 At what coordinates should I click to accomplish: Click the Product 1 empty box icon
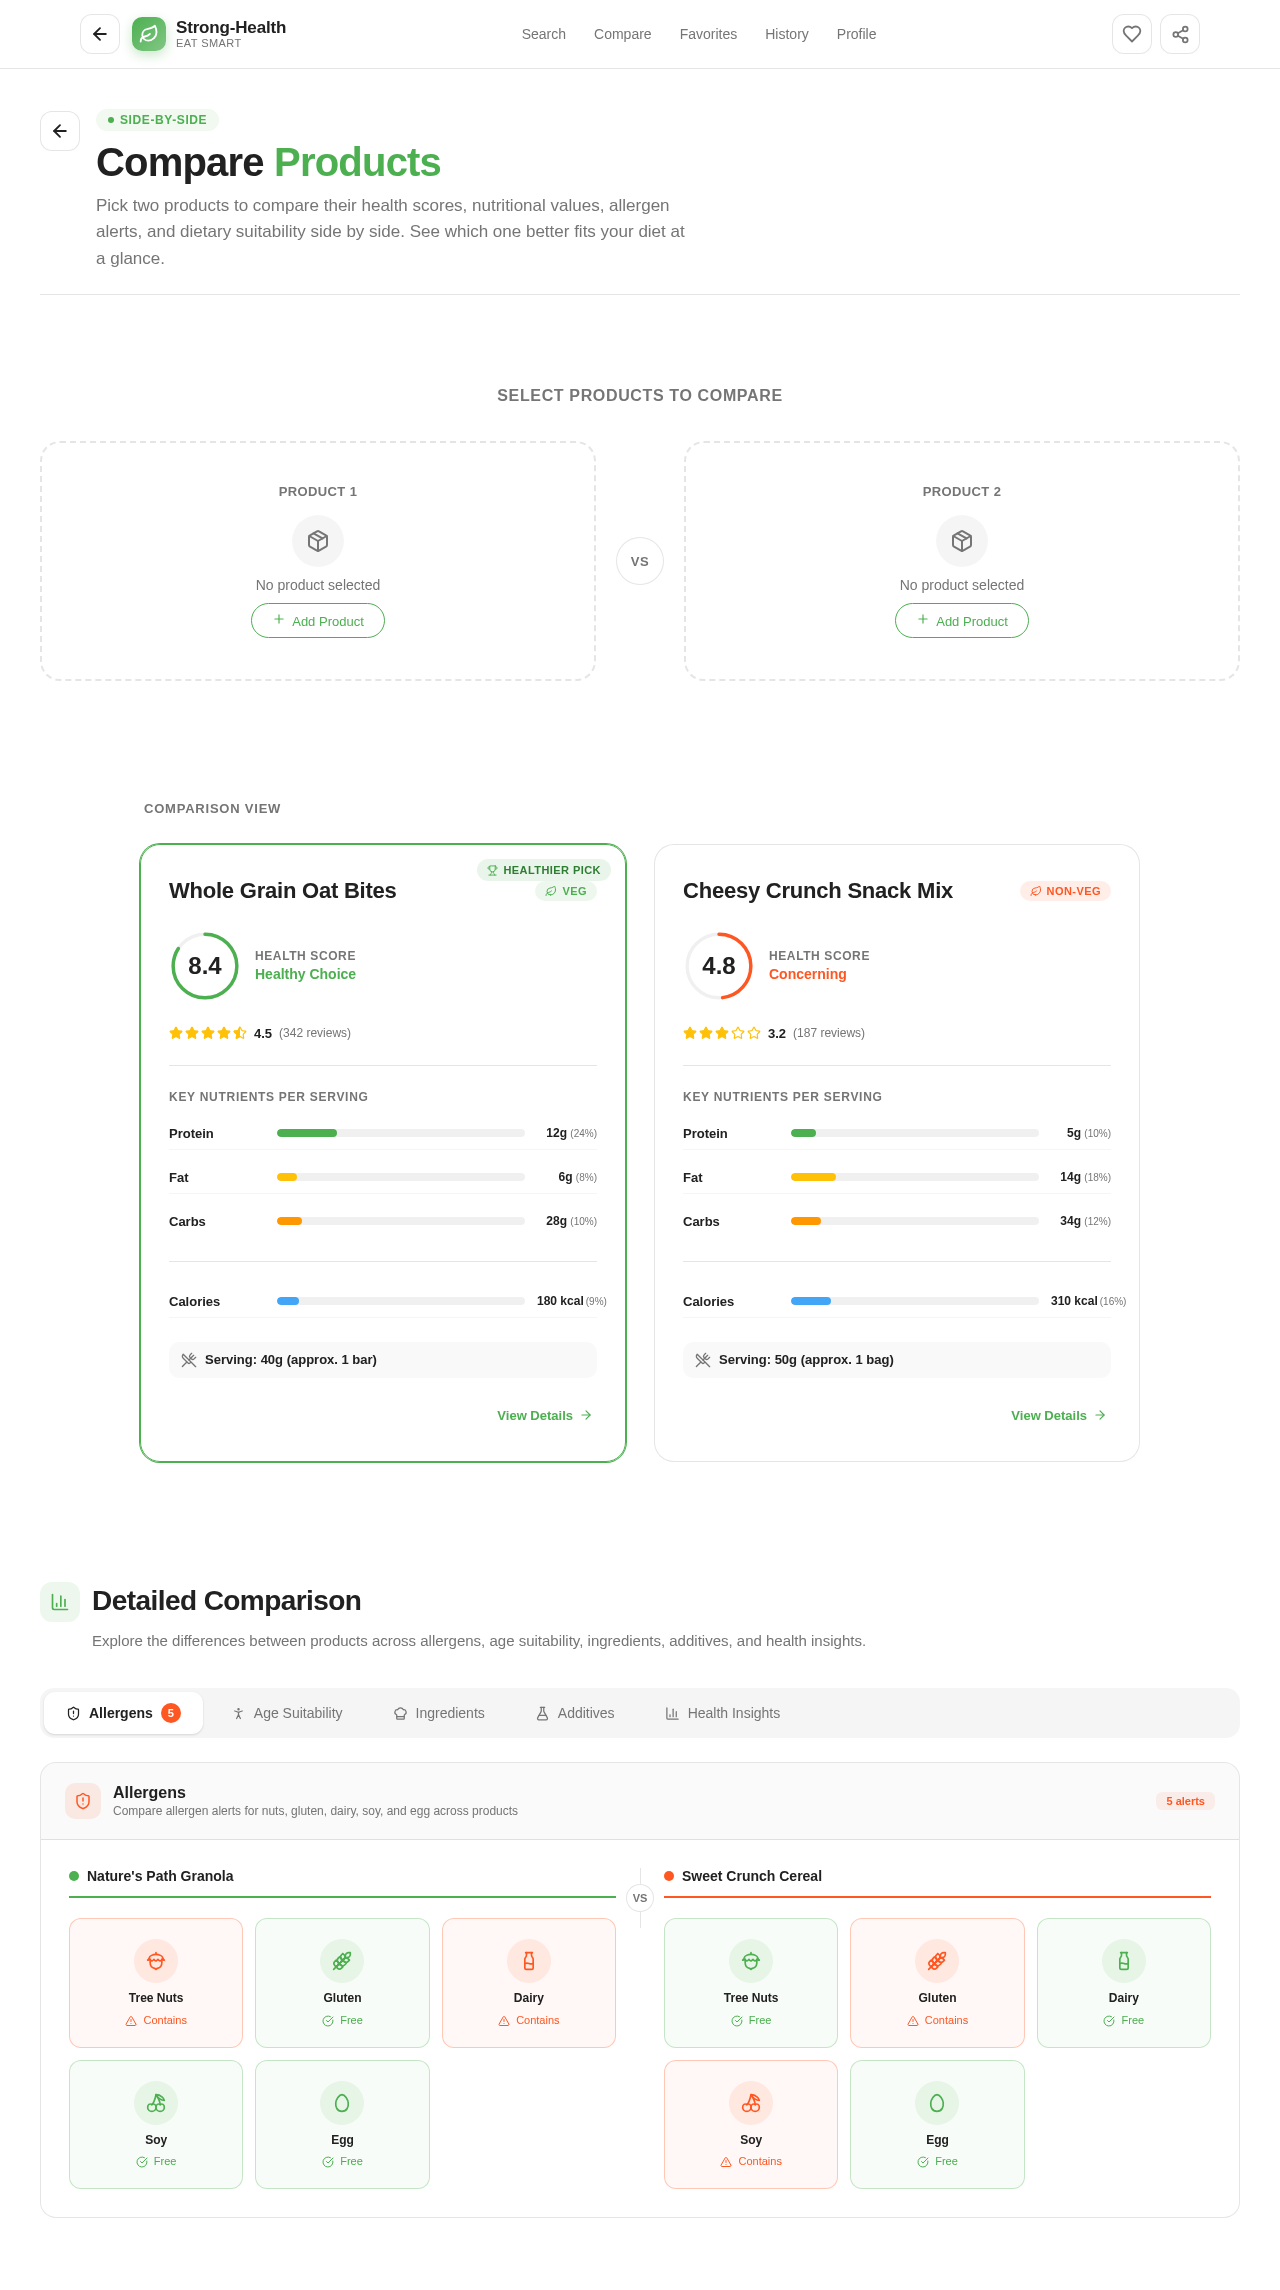coord(318,541)
